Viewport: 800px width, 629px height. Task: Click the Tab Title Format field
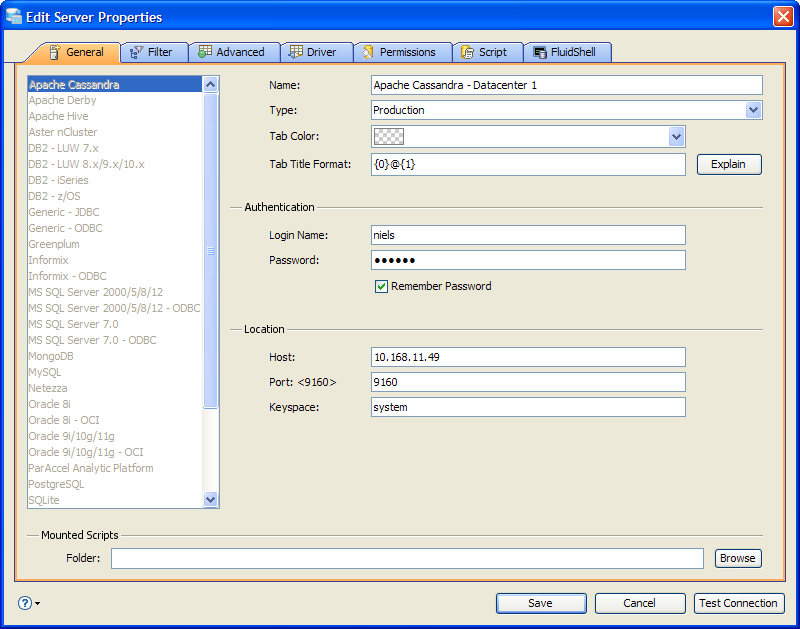[x=528, y=164]
